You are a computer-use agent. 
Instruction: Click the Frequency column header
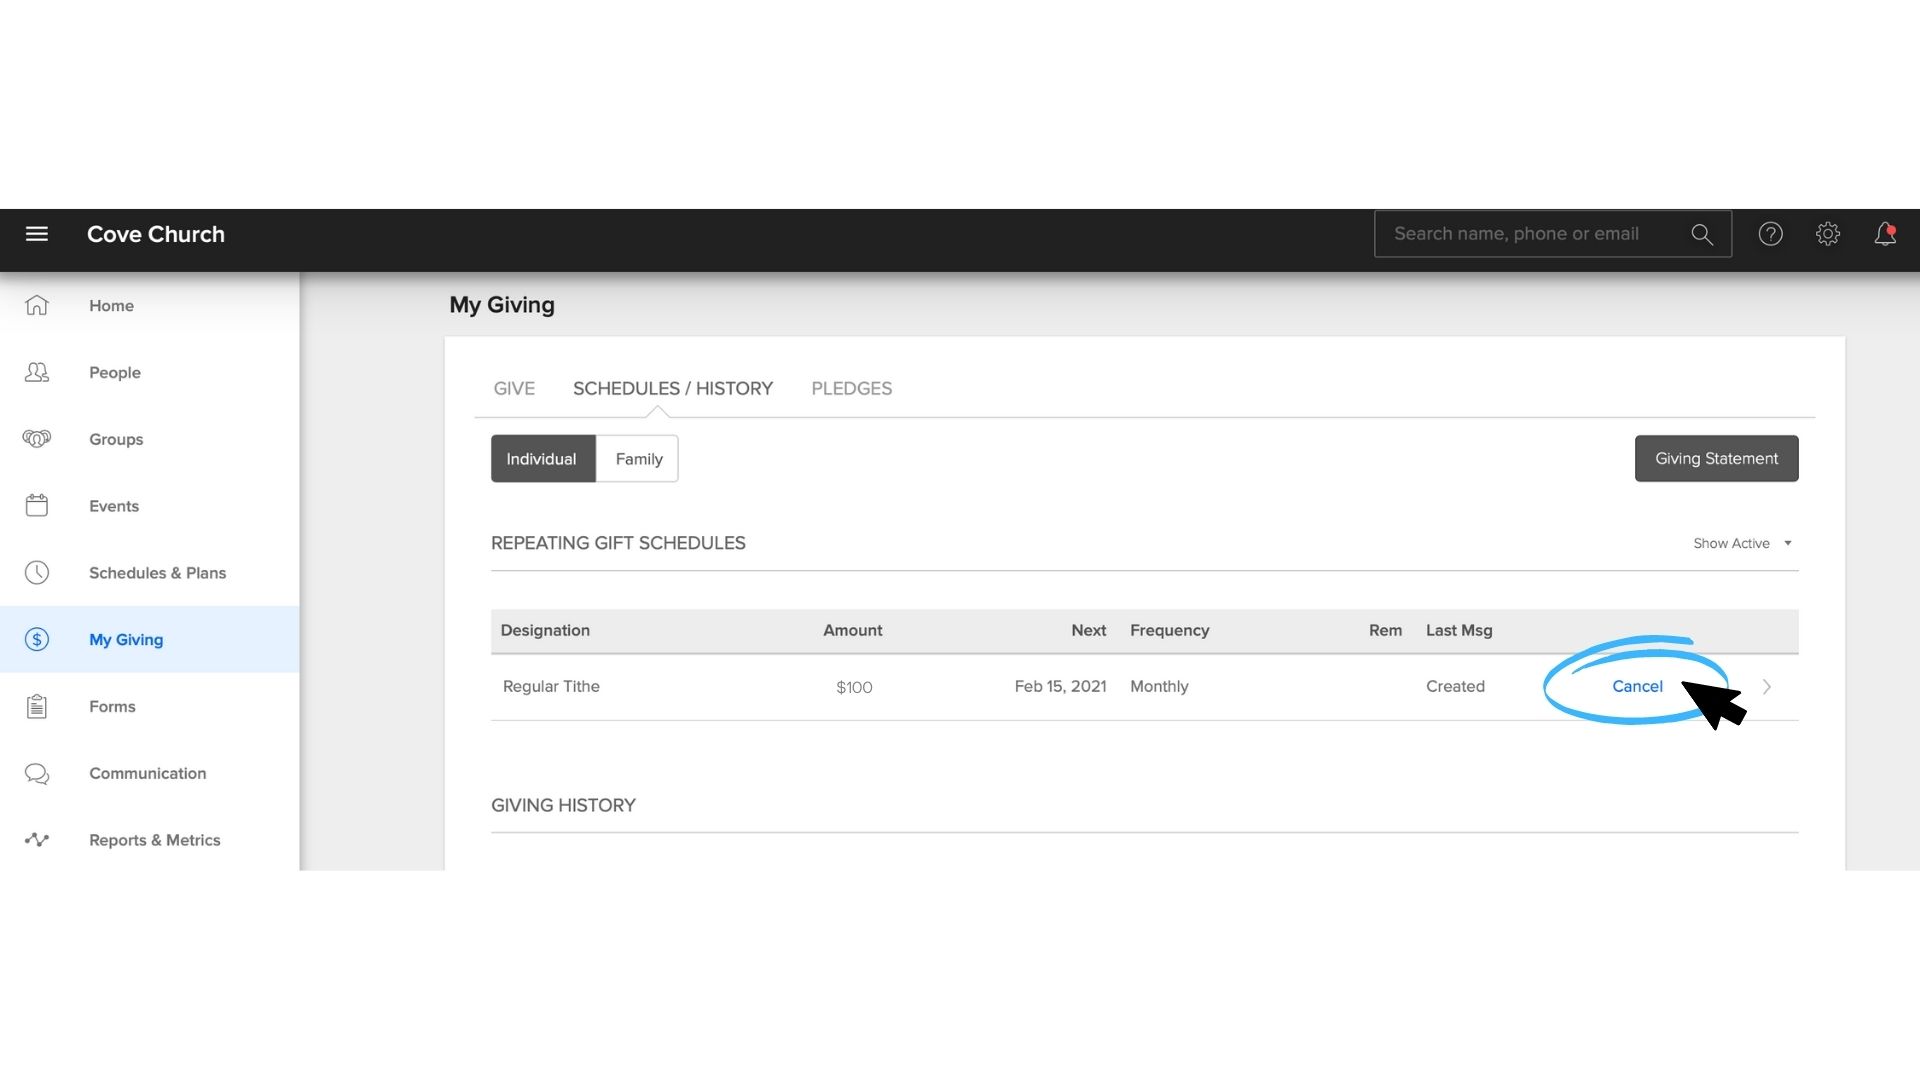[x=1169, y=630]
